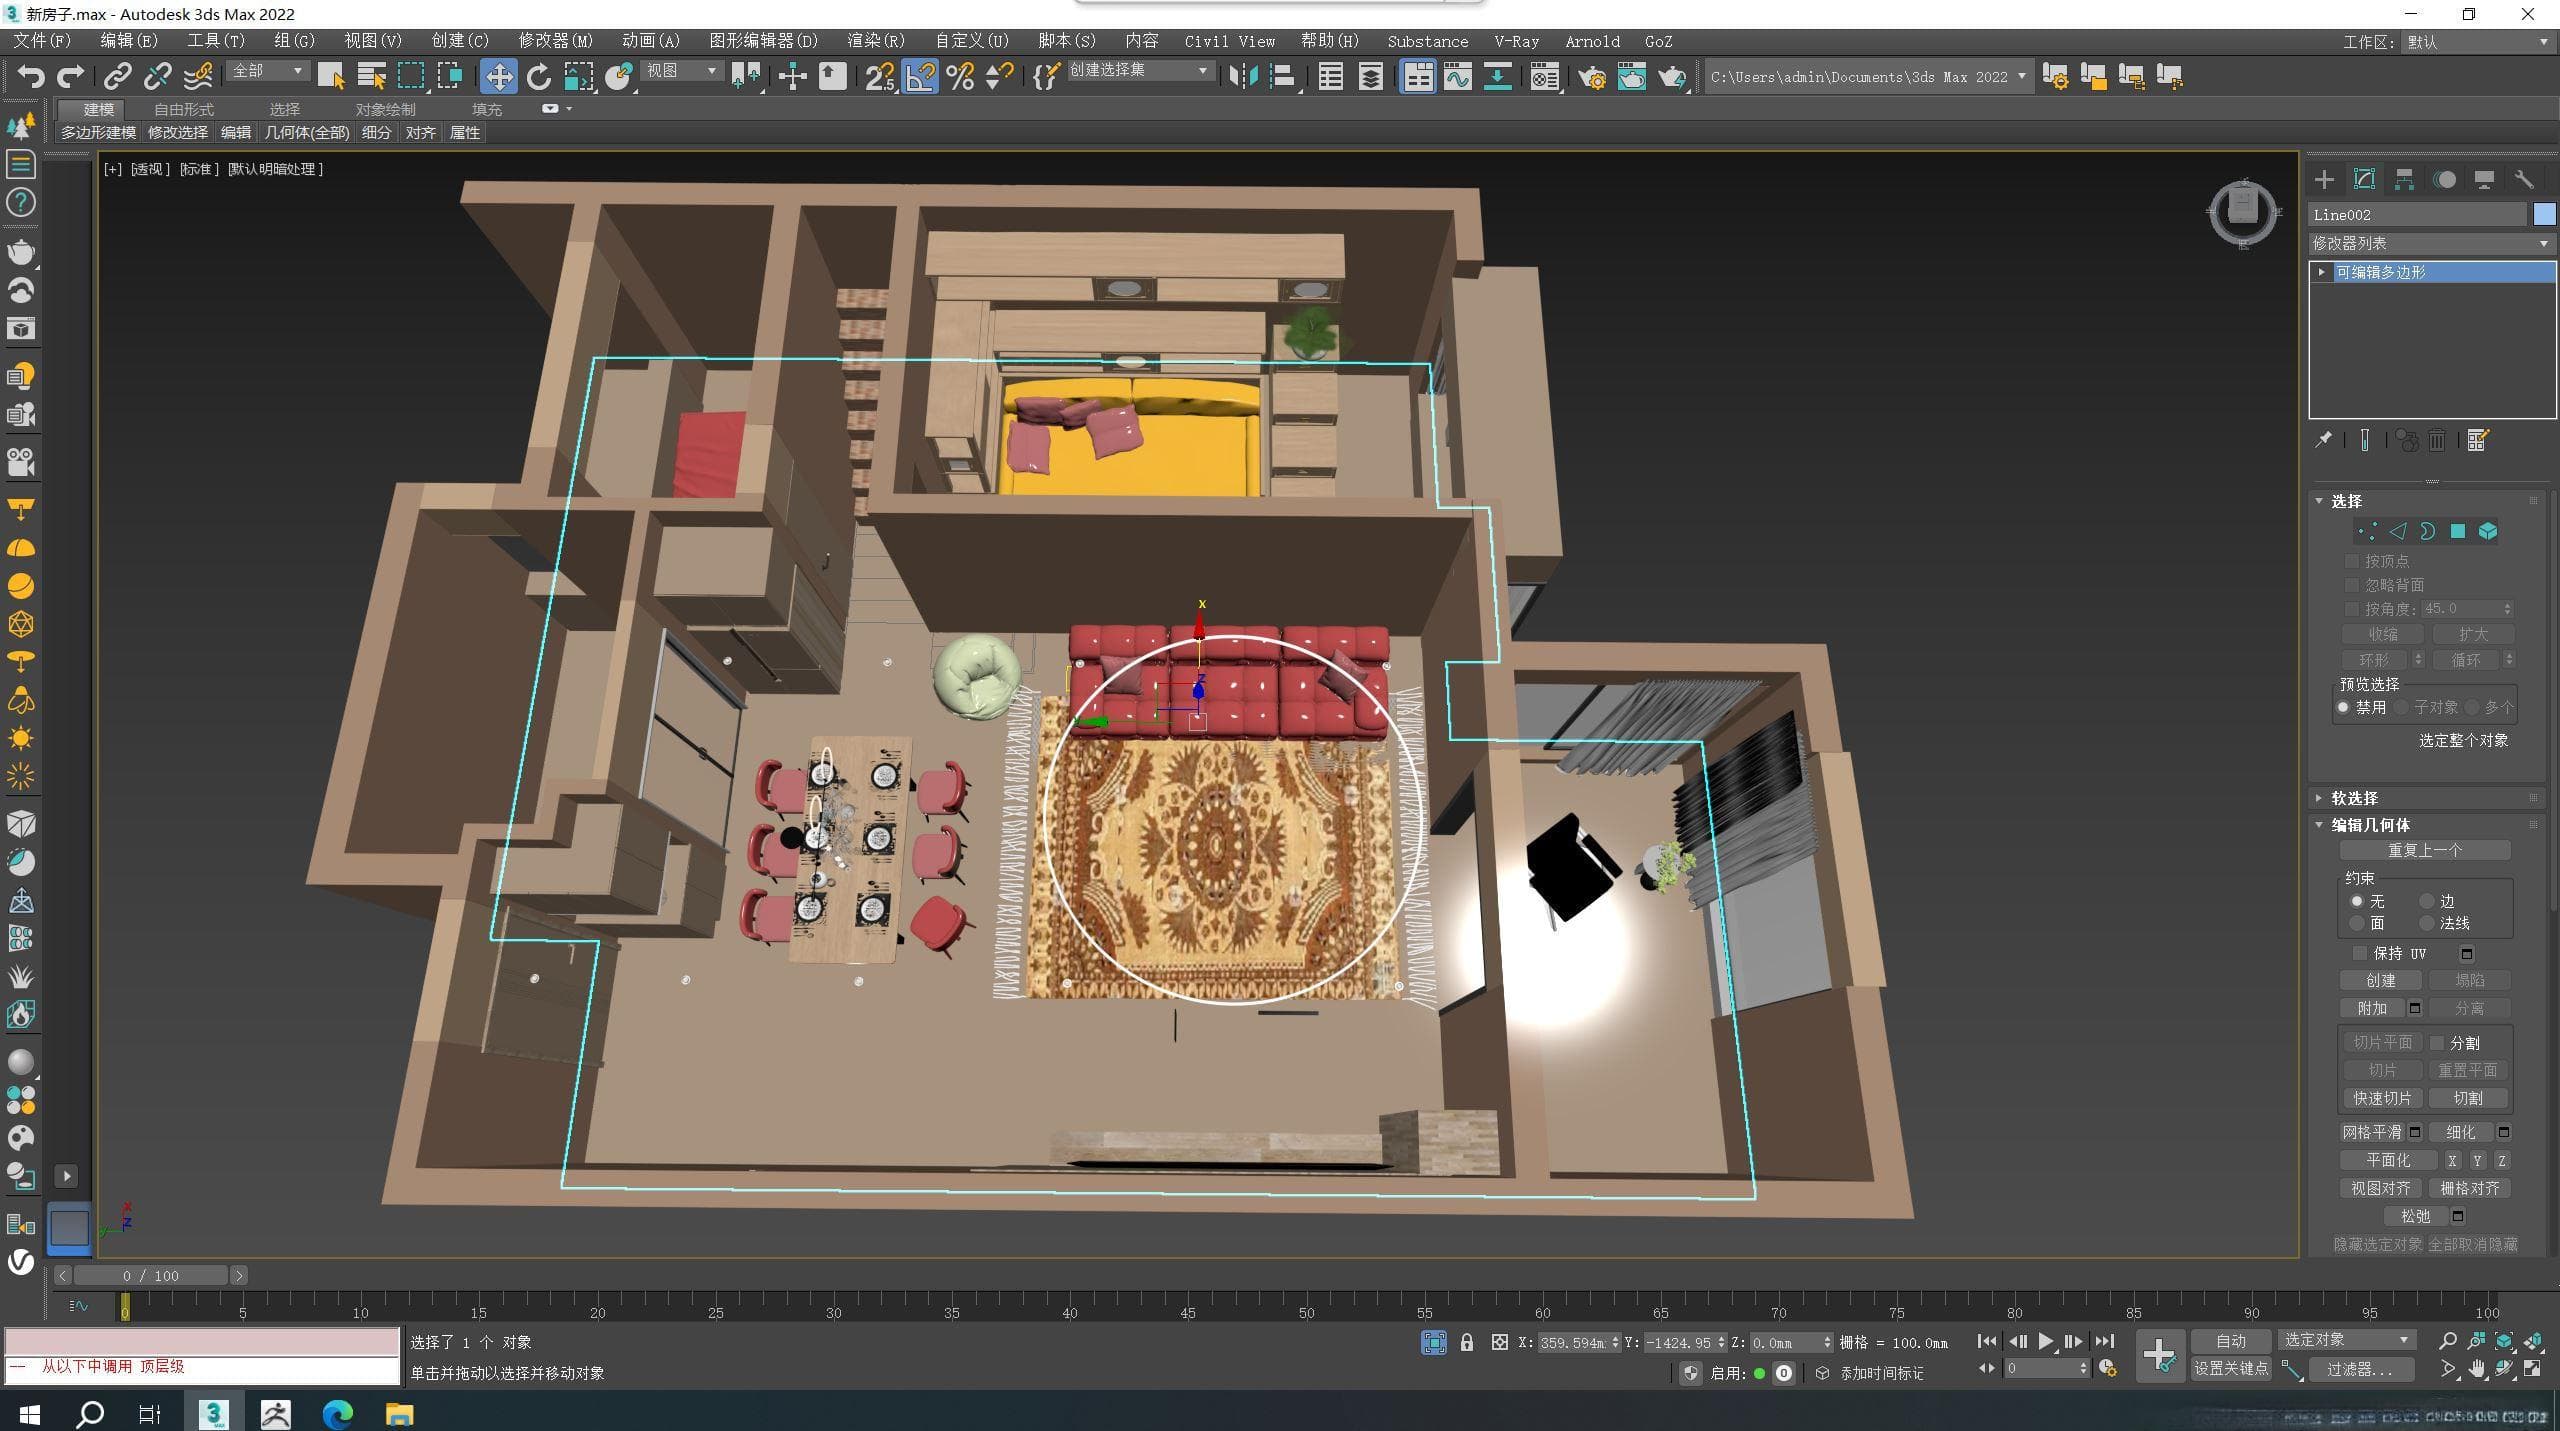Screen dimensions: 2560x1431
Task: Select 边 constraint radio button
Action: click(x=2426, y=901)
